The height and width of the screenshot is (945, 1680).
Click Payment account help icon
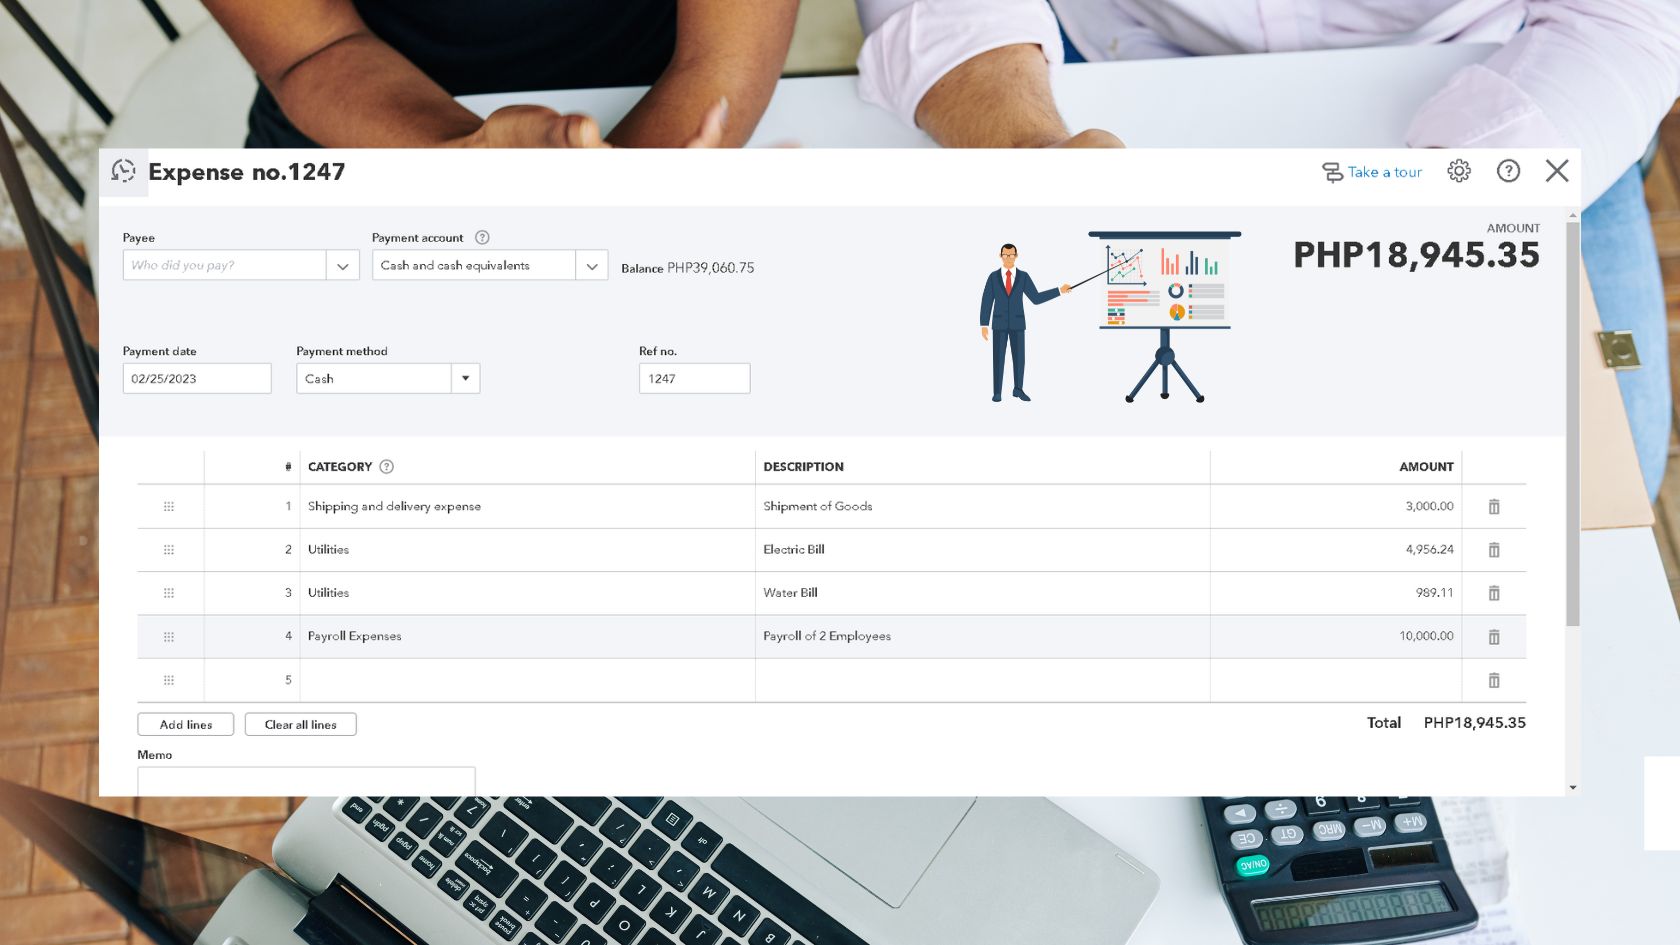coord(482,237)
